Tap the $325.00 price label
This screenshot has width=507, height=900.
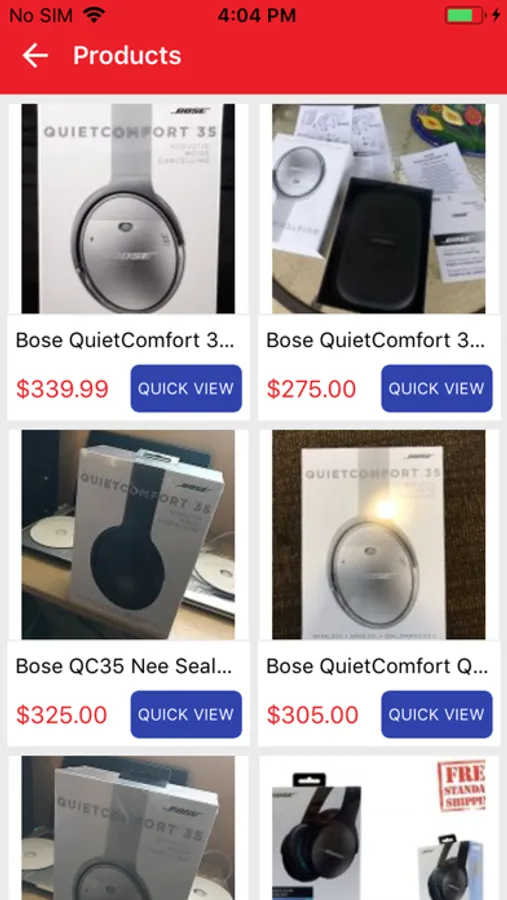pos(61,715)
